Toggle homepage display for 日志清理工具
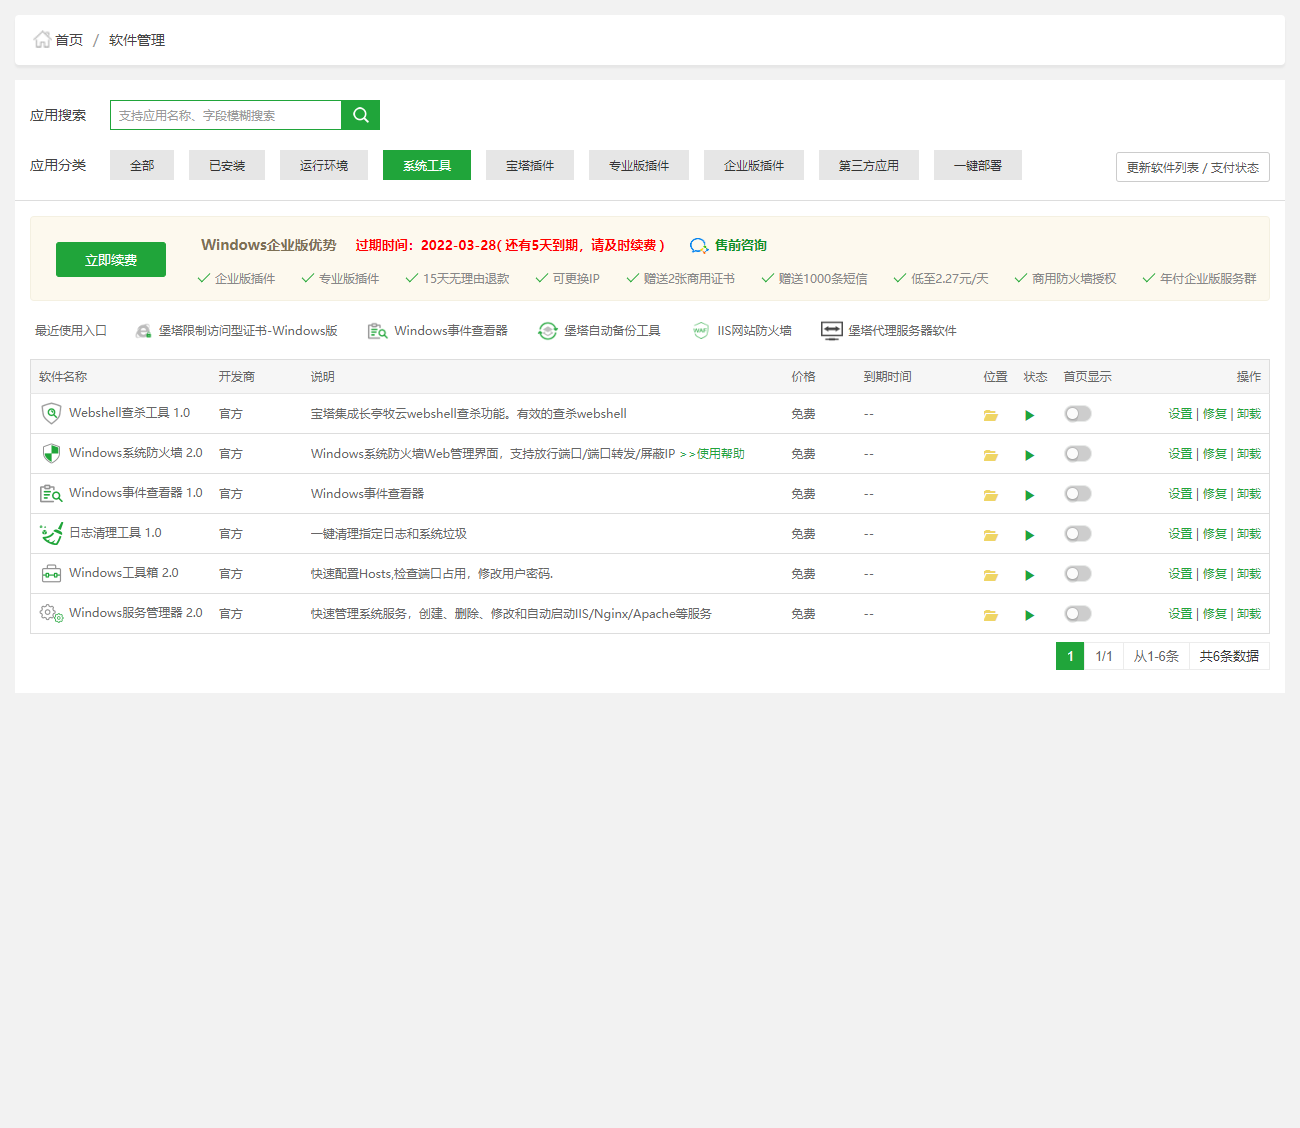The height and width of the screenshot is (1128, 1300). click(1078, 533)
